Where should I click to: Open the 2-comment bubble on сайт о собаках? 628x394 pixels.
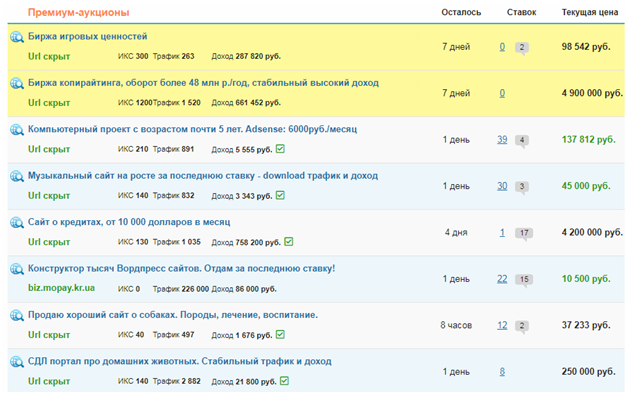[522, 326]
